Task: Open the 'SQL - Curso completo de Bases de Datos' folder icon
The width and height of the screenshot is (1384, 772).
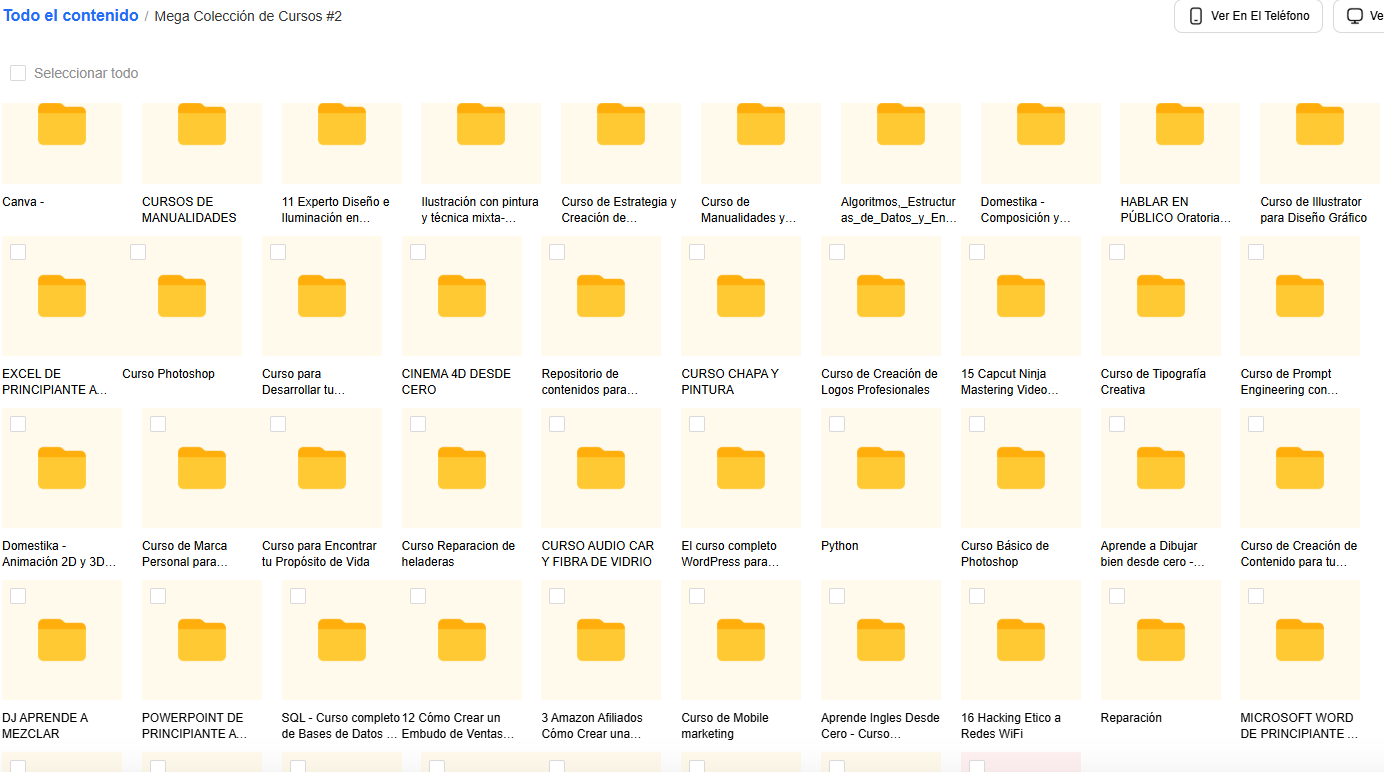Action: click(342, 640)
